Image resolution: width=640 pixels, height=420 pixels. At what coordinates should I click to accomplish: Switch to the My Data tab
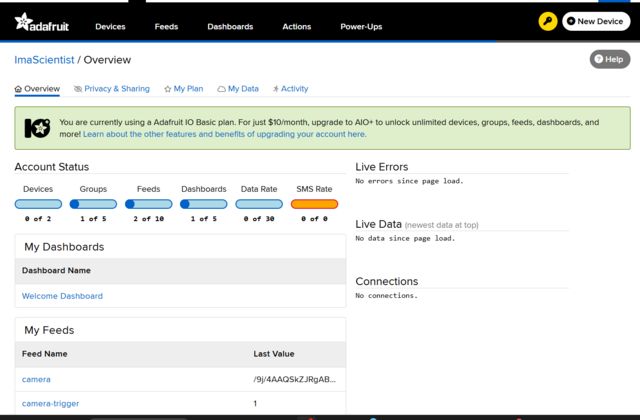[238, 89]
